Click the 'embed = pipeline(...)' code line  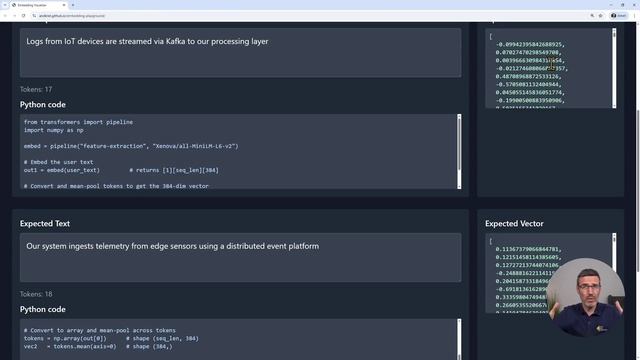coord(131,146)
